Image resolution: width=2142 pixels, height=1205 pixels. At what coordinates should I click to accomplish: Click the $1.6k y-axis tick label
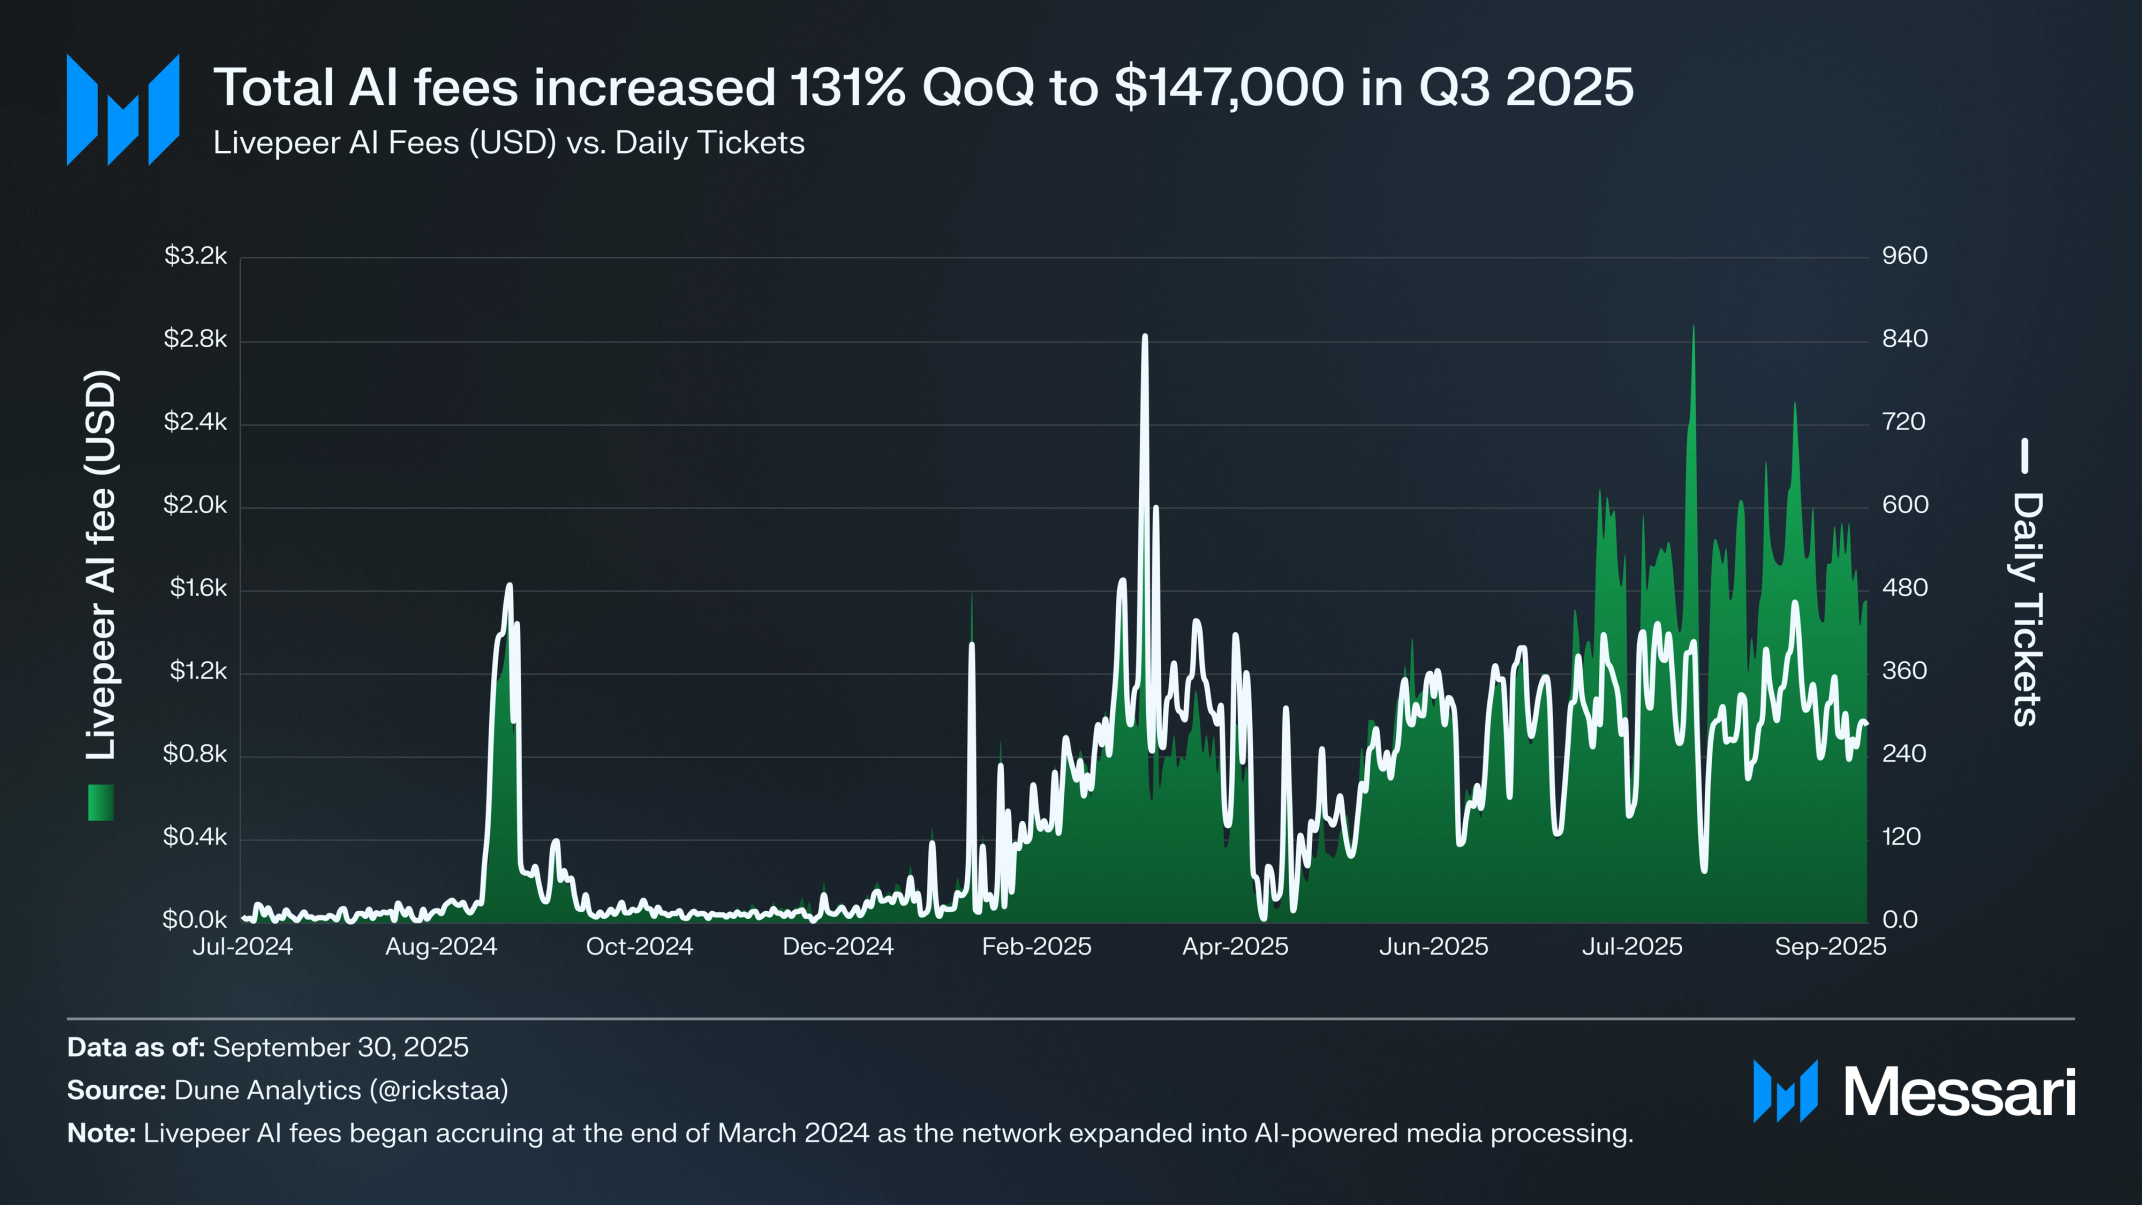pyautogui.click(x=198, y=588)
